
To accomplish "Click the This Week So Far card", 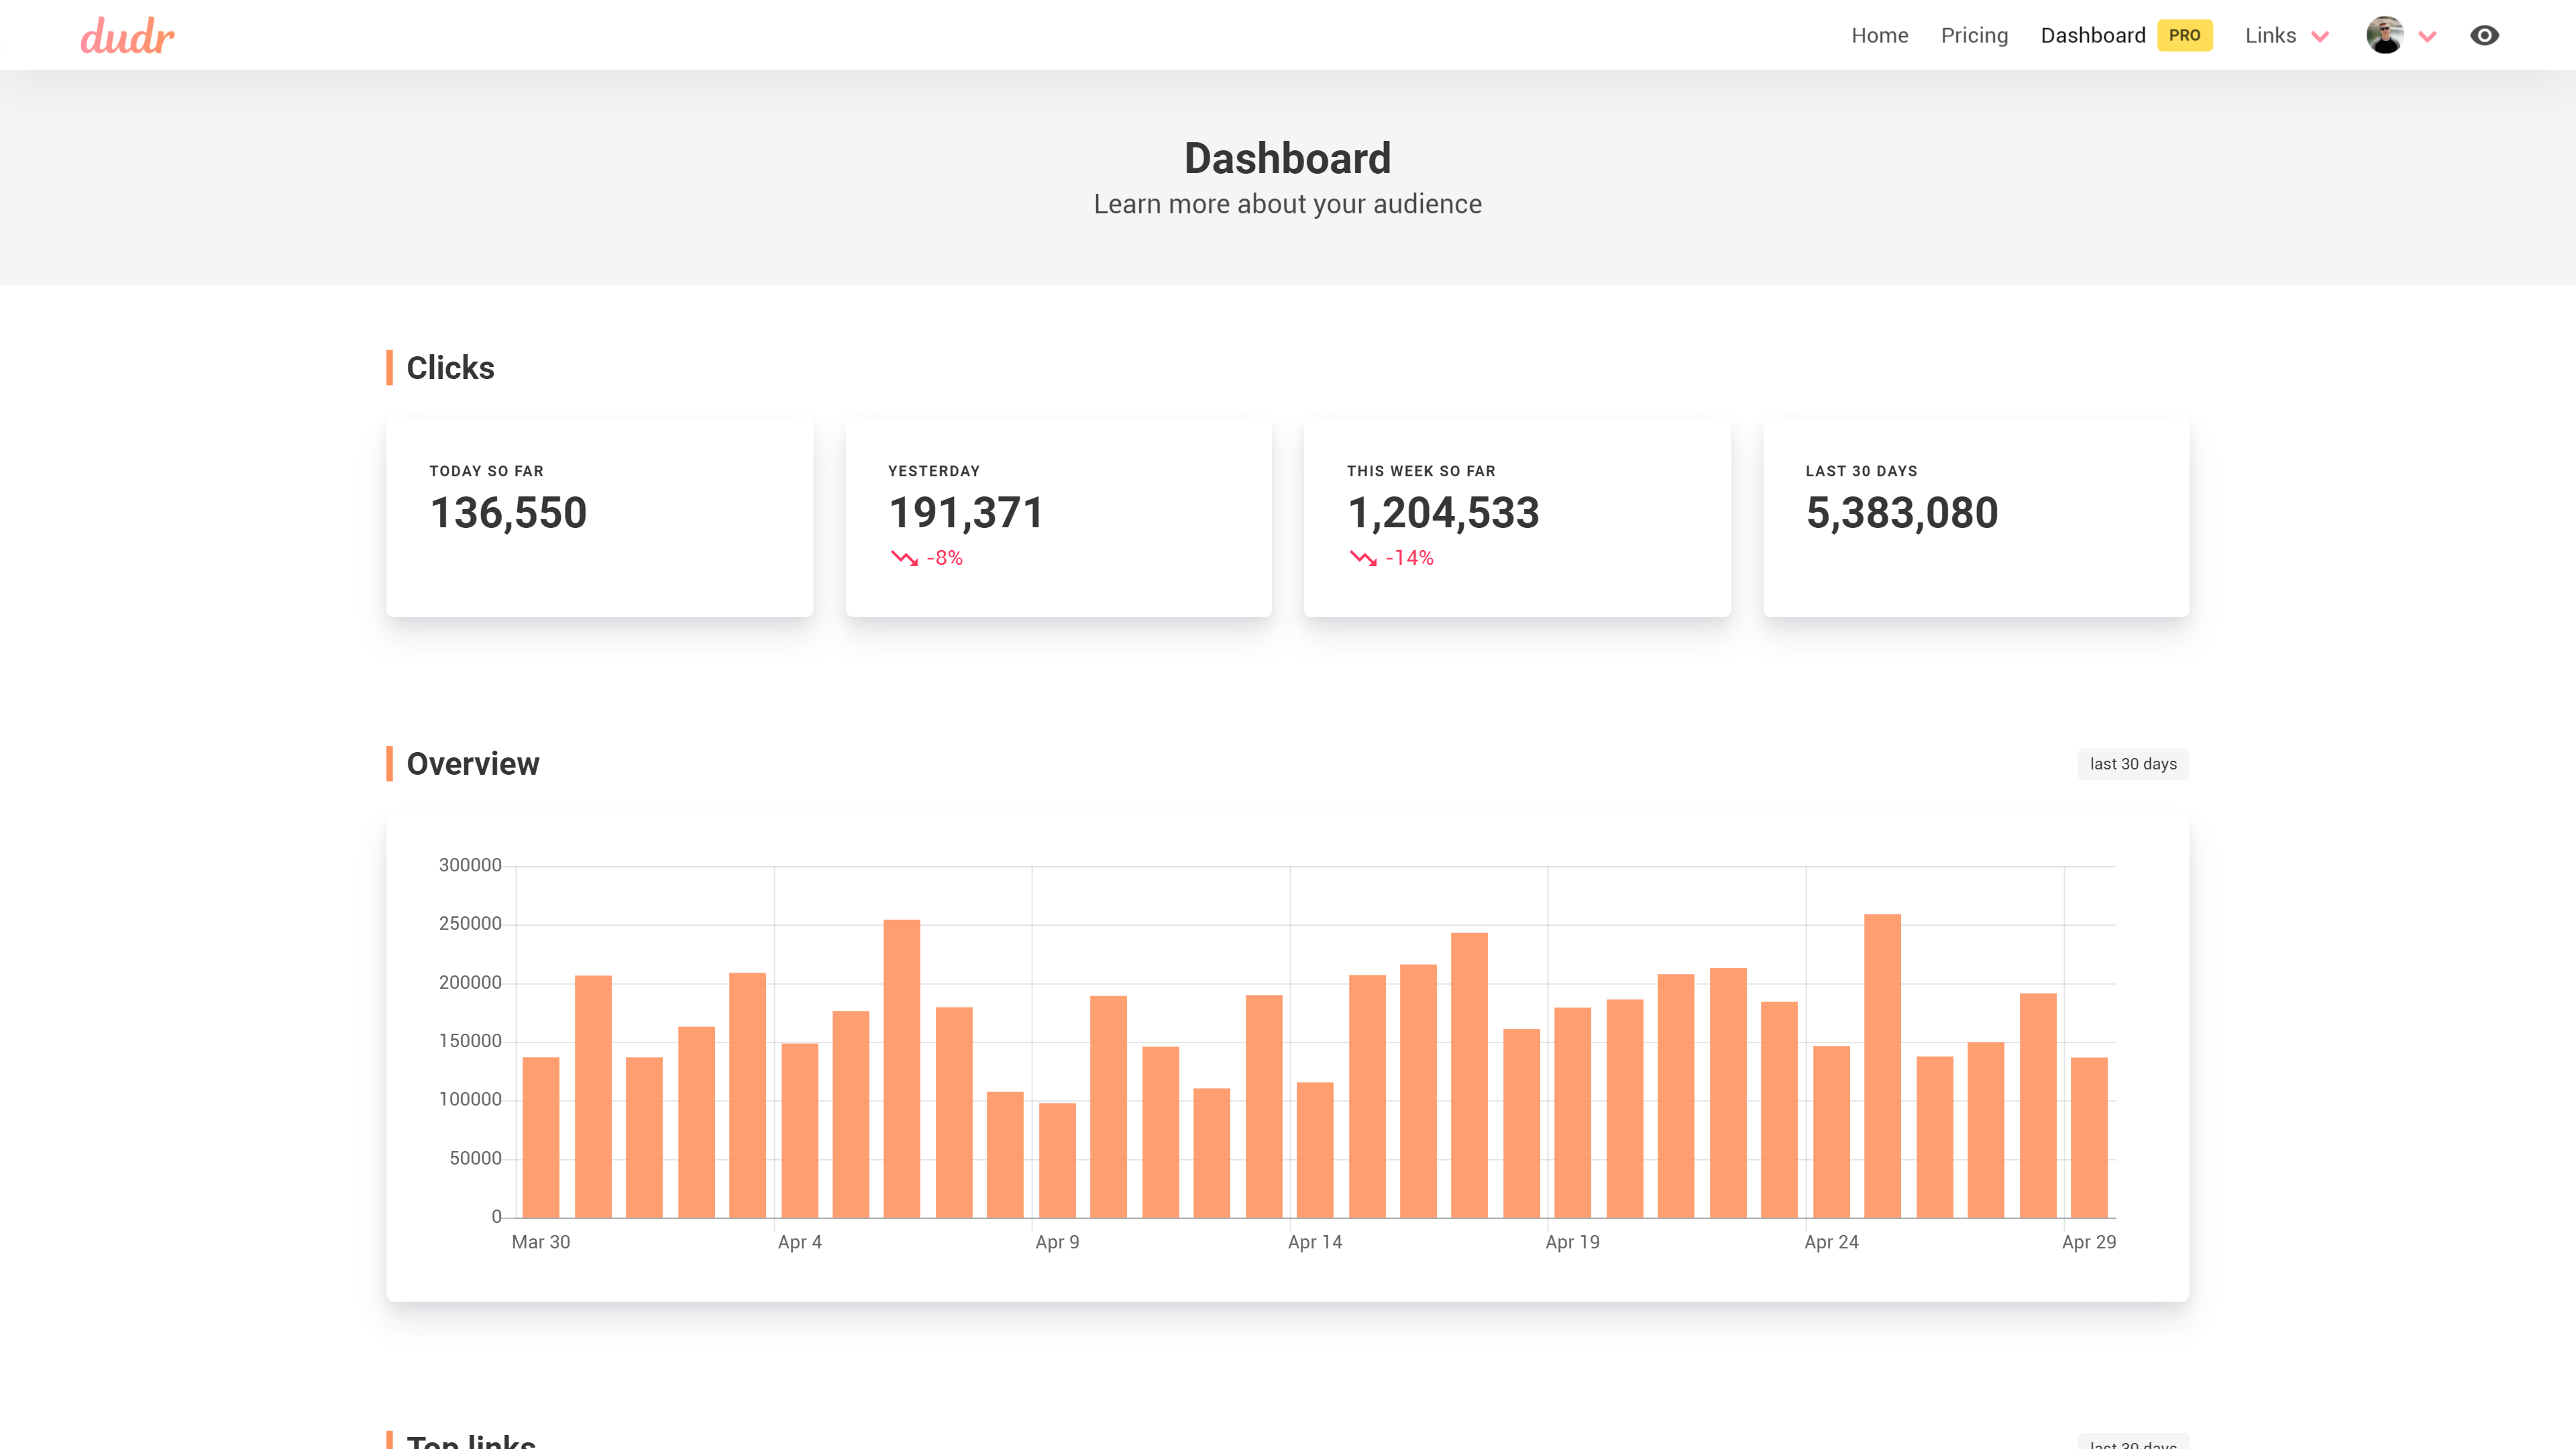I will 1517,517.
